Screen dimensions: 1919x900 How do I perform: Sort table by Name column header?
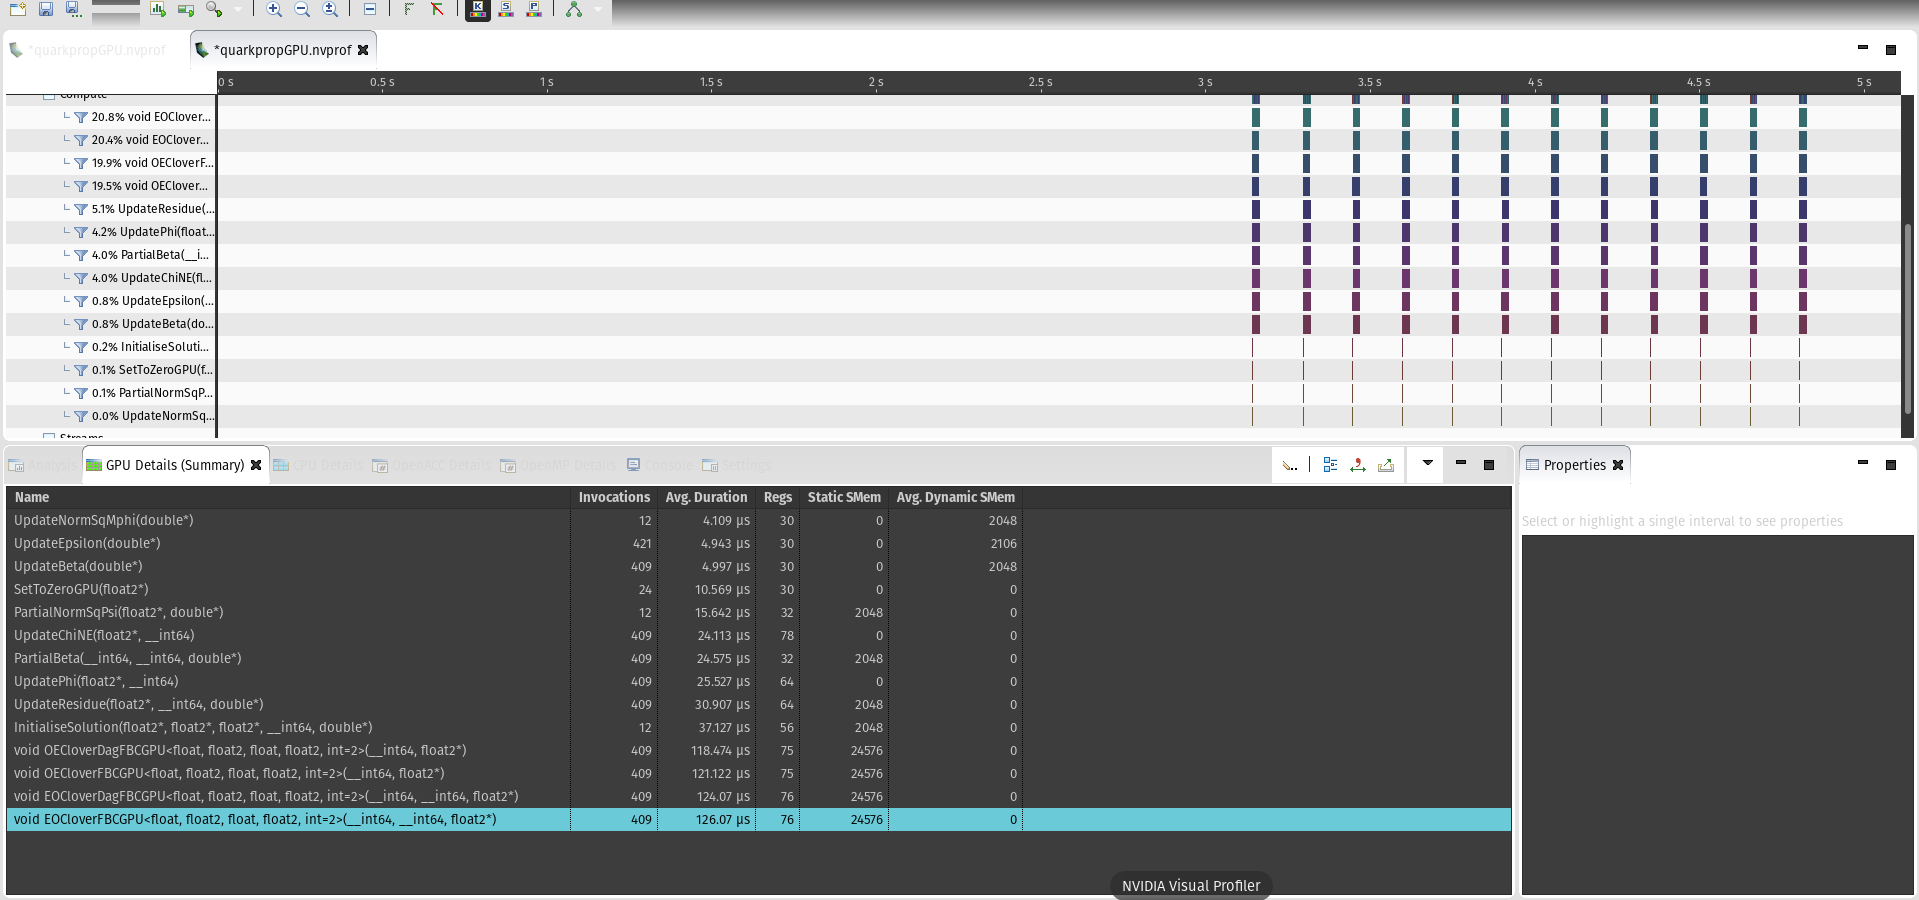(289, 497)
